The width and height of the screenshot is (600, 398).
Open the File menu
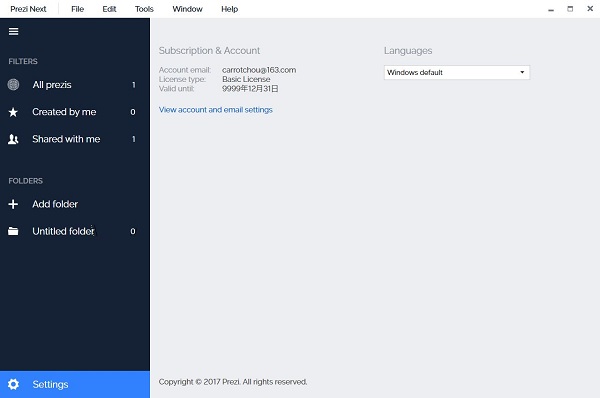[x=77, y=9]
